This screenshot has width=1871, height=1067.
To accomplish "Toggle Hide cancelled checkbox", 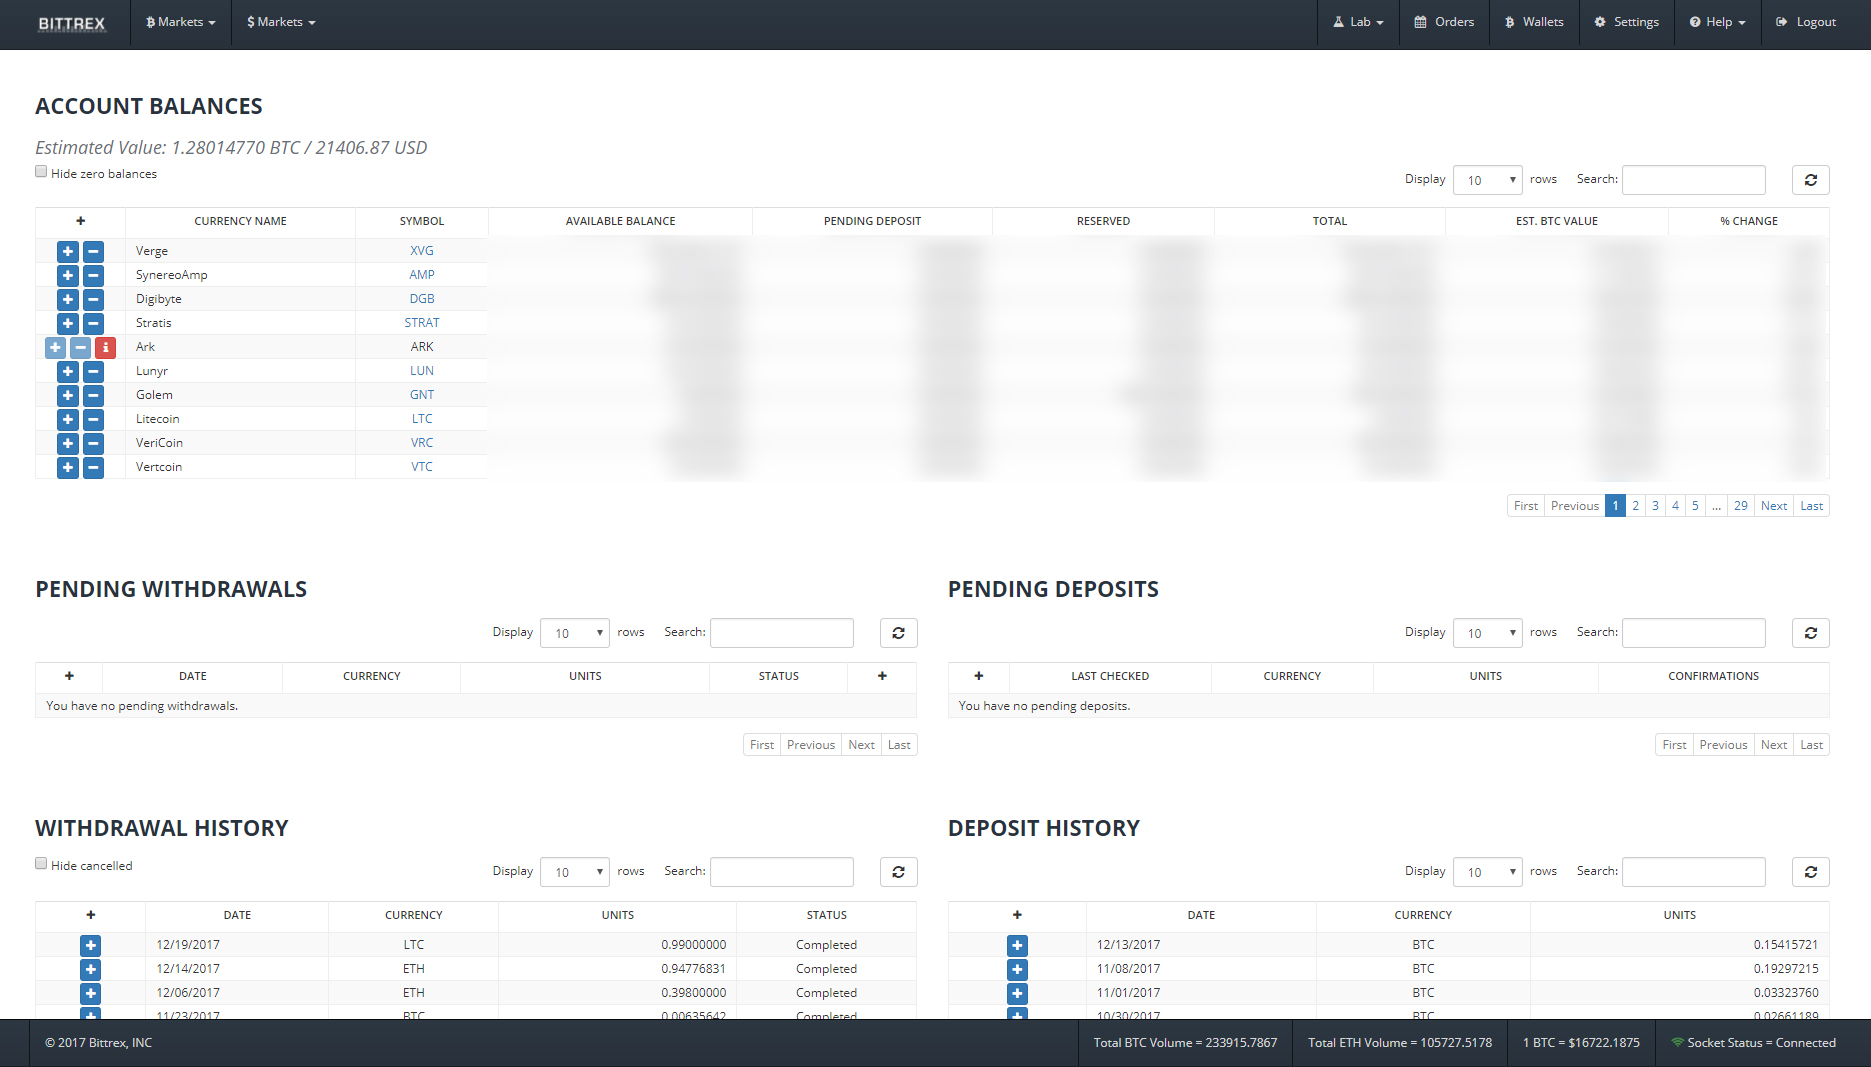I will tap(41, 864).
